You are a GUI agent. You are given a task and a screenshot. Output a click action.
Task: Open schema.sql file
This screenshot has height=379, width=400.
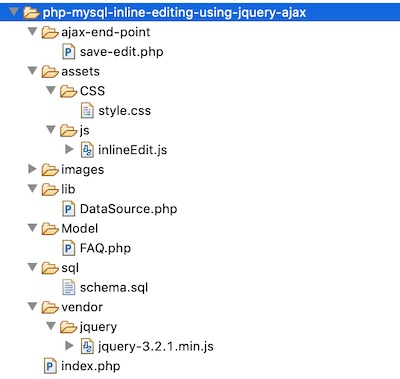pos(114,288)
